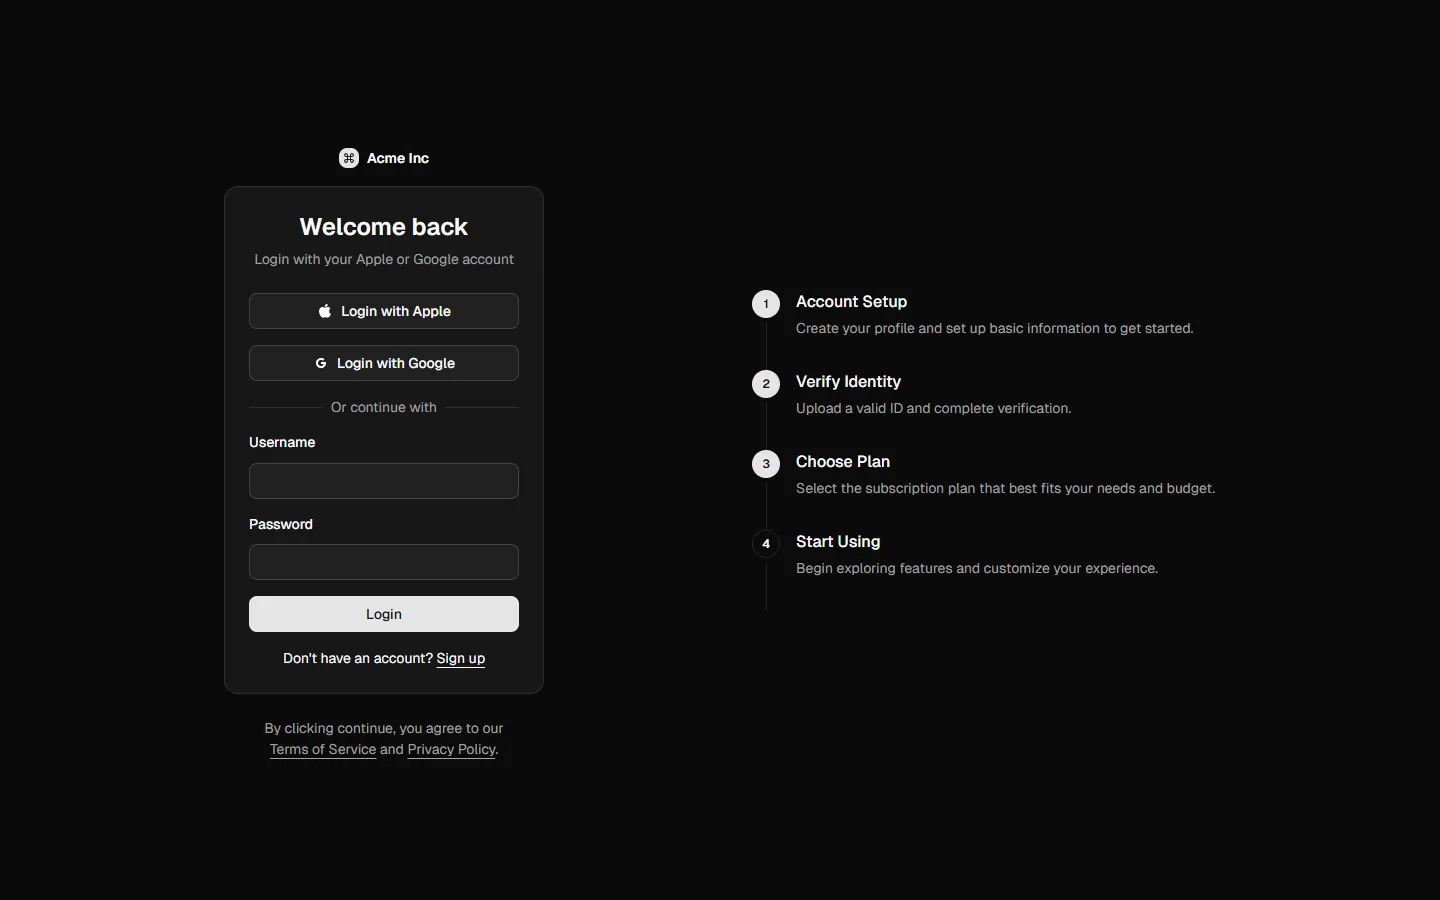Select the Verify Identity step title
This screenshot has width=1440, height=900.
(848, 382)
